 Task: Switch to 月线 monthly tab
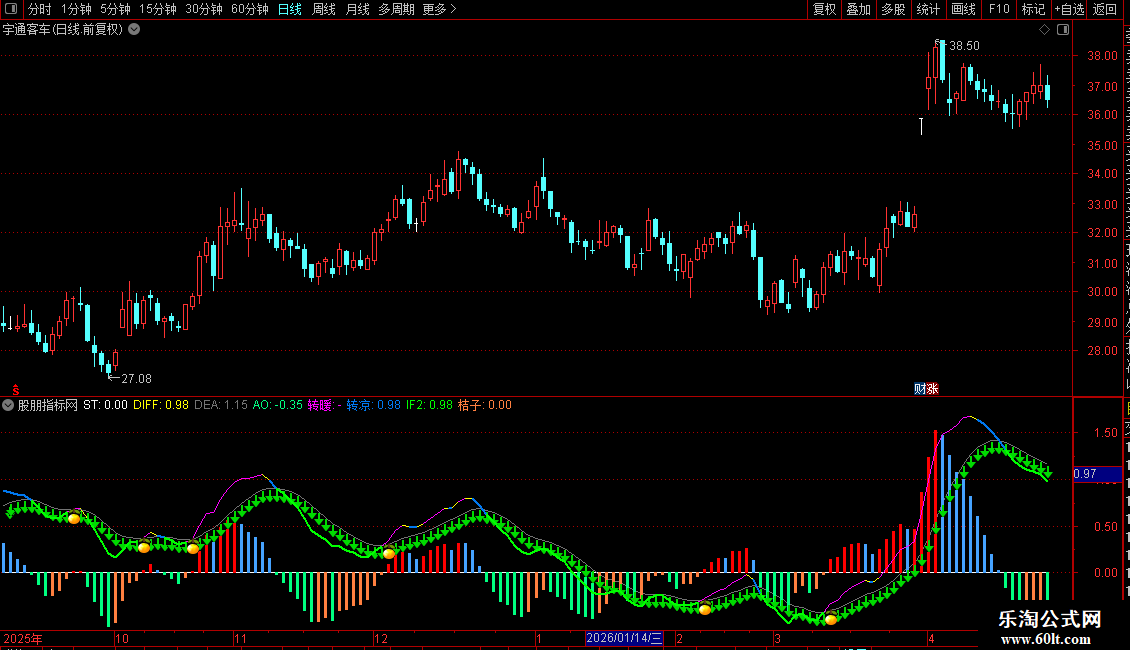(x=357, y=9)
